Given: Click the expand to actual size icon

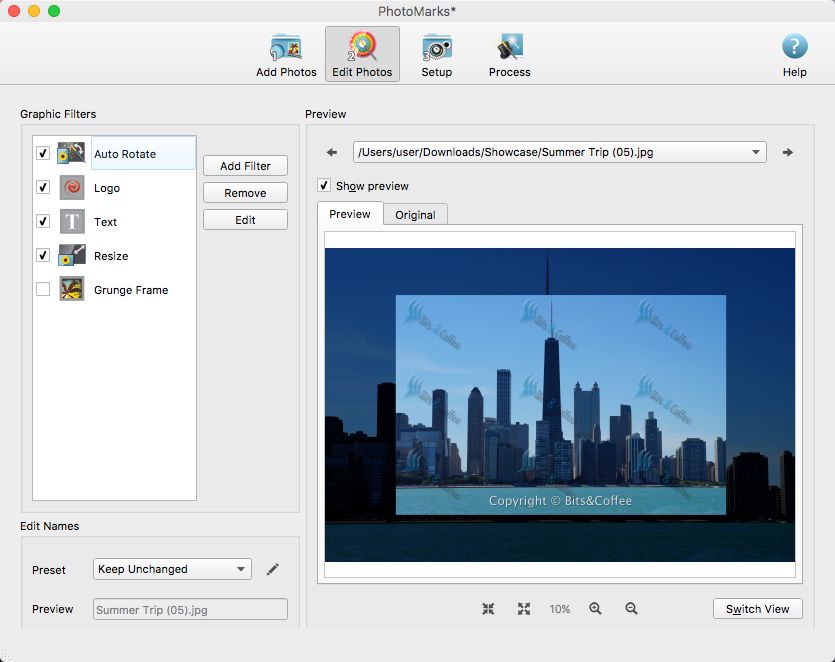Looking at the screenshot, I should (x=524, y=609).
